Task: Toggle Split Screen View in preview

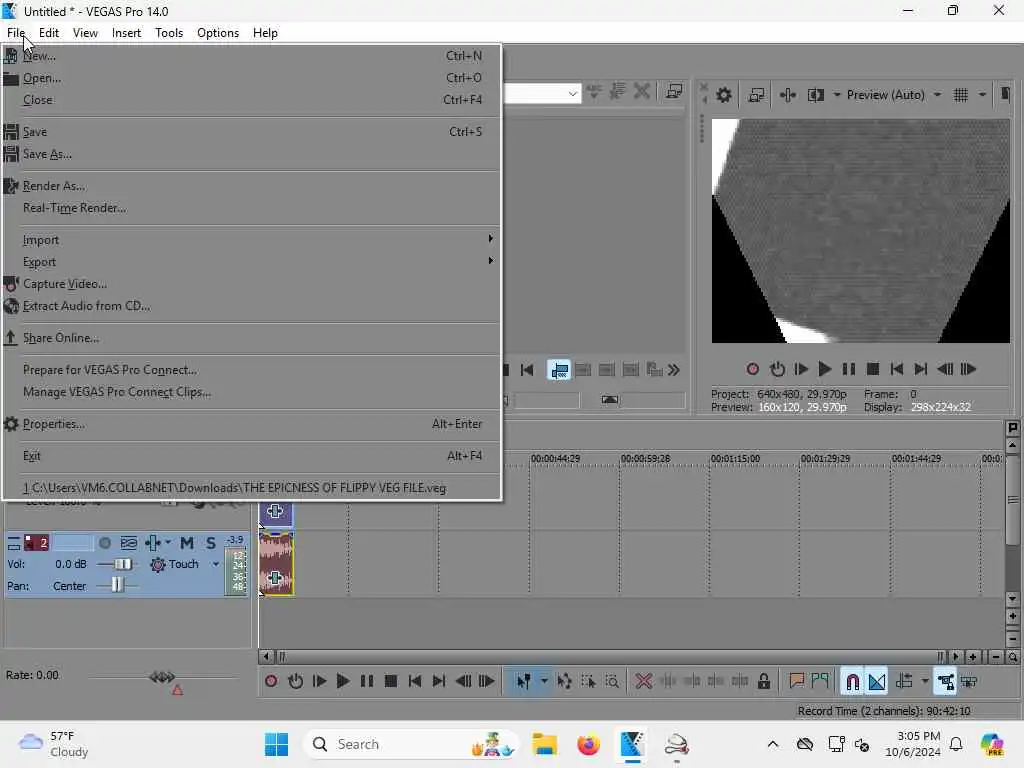Action: tap(816, 95)
